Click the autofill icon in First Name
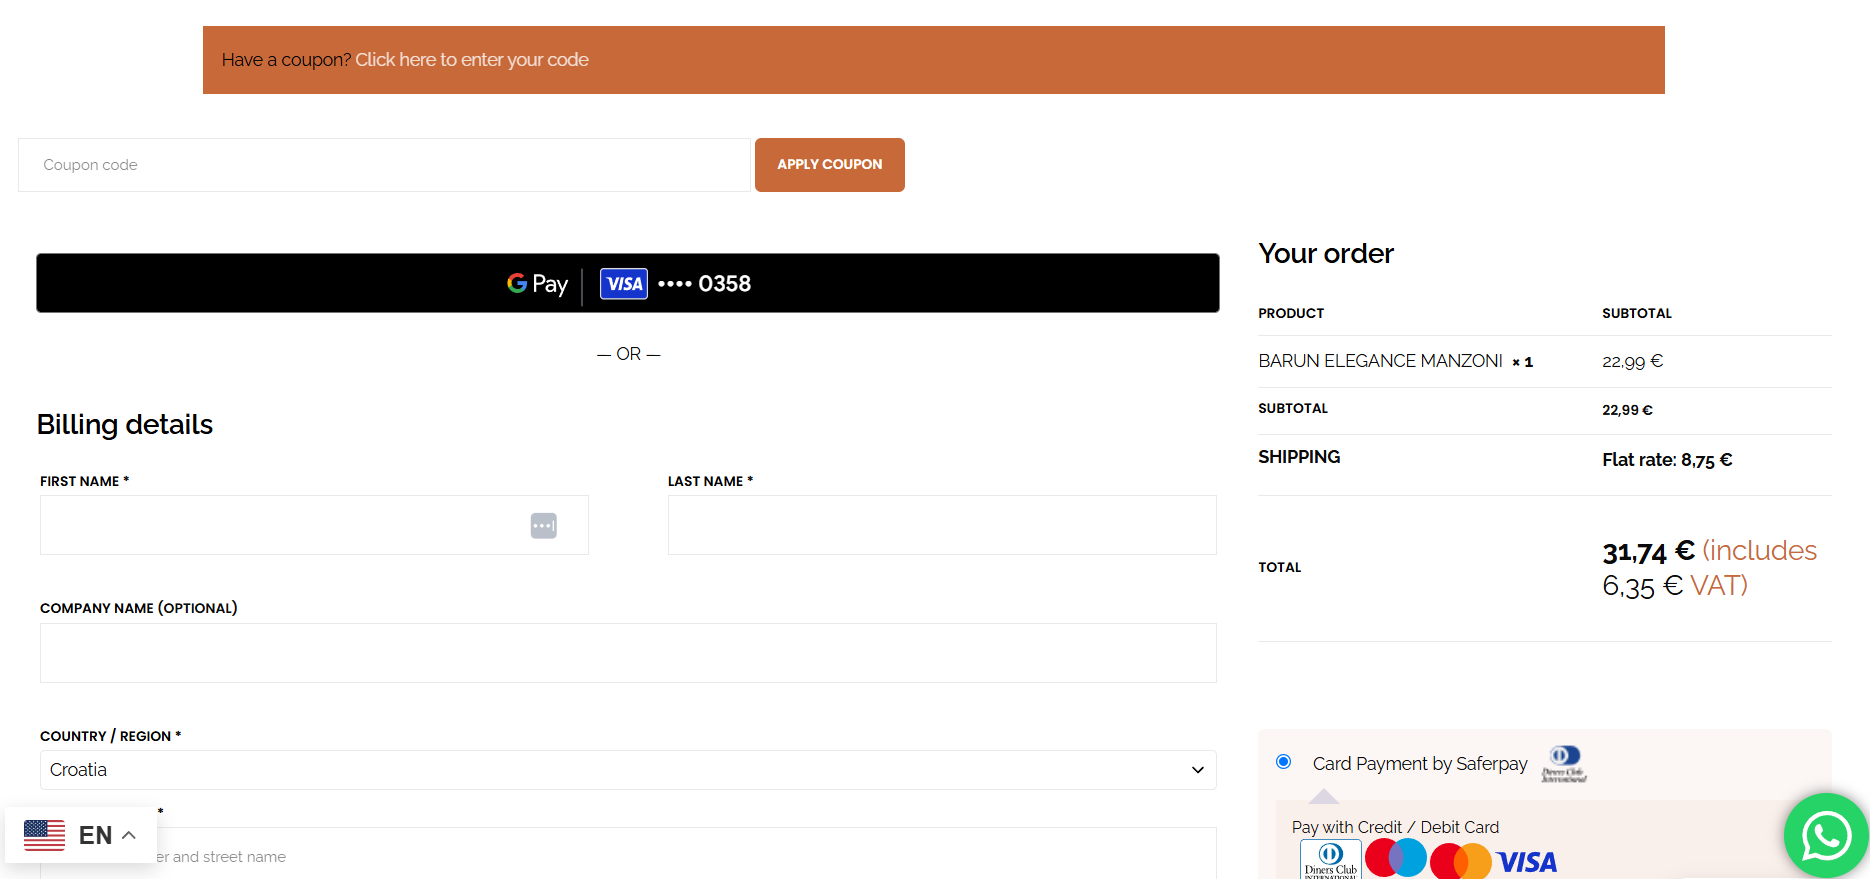Image resolution: width=1870 pixels, height=879 pixels. click(543, 526)
